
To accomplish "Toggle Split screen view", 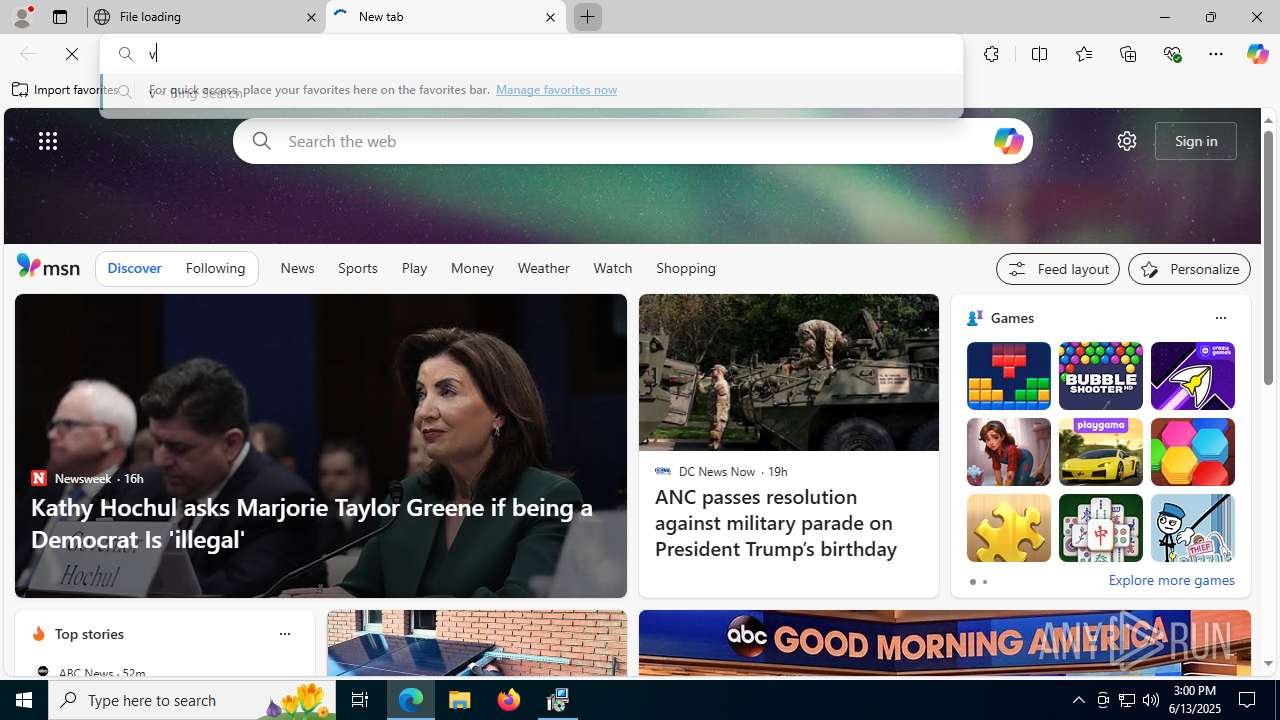I will pos(1039,54).
